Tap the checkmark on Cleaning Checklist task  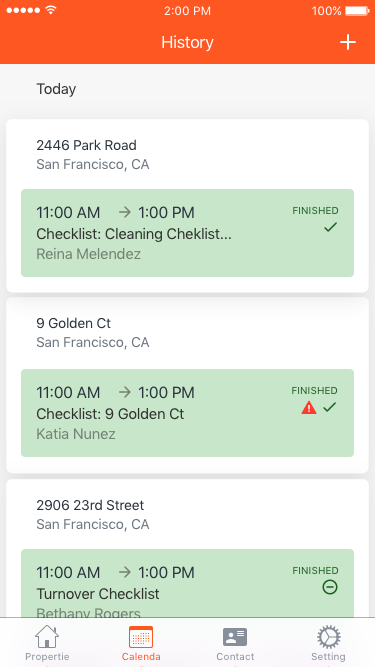click(x=330, y=227)
